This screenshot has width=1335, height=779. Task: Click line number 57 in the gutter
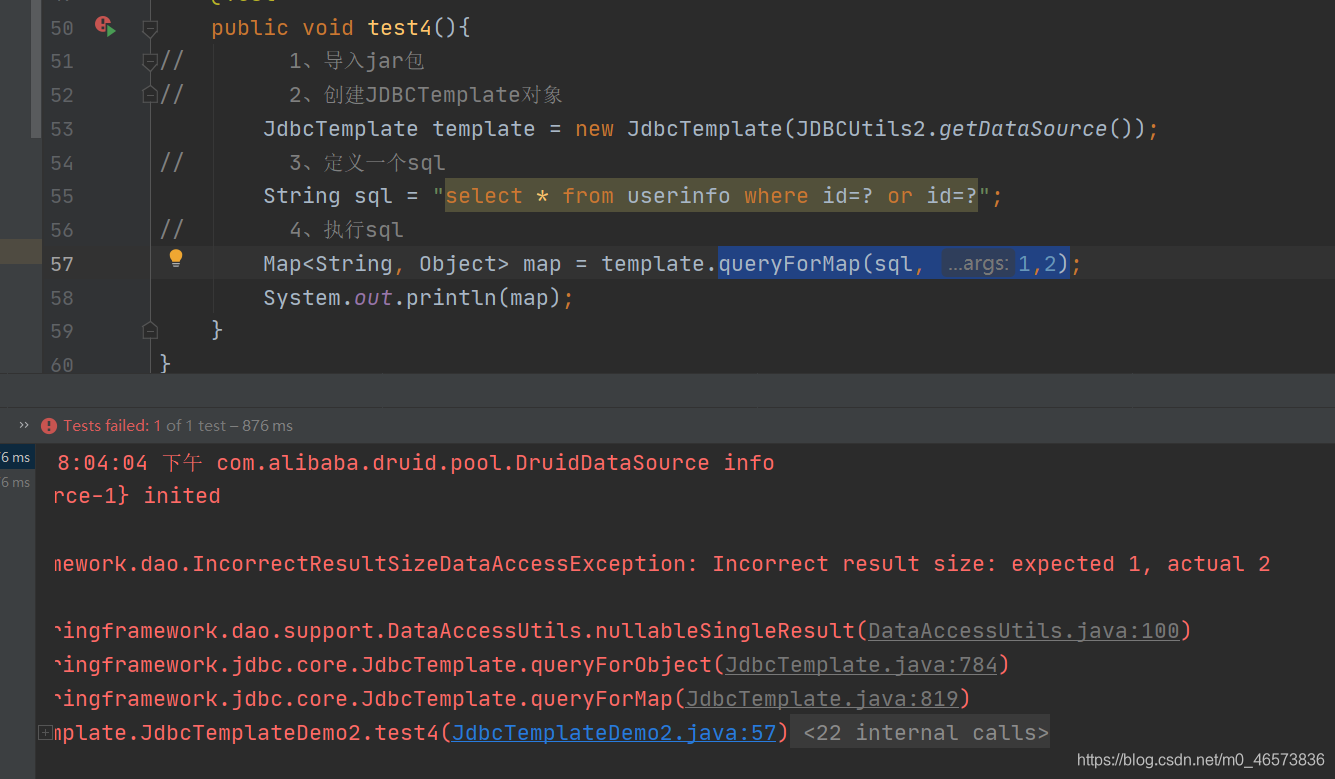62,264
